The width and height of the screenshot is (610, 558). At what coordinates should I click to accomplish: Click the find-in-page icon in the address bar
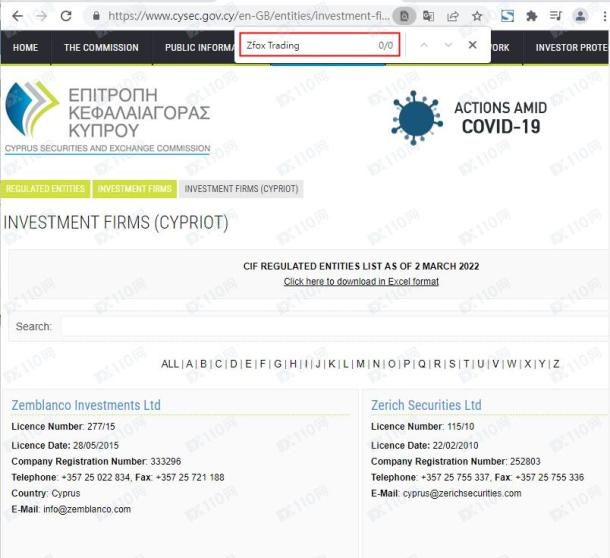pyautogui.click(x=404, y=16)
